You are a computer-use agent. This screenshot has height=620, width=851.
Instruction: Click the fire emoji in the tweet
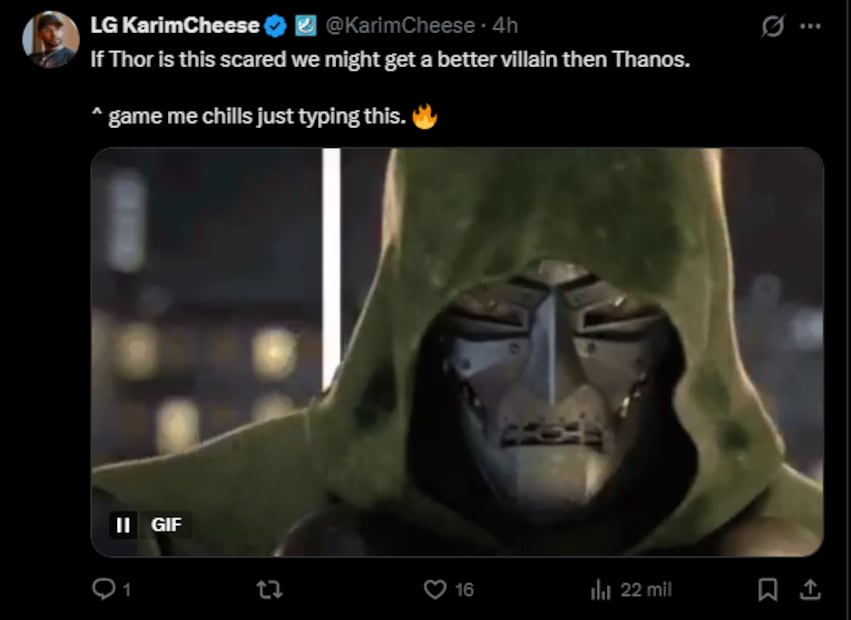425,117
